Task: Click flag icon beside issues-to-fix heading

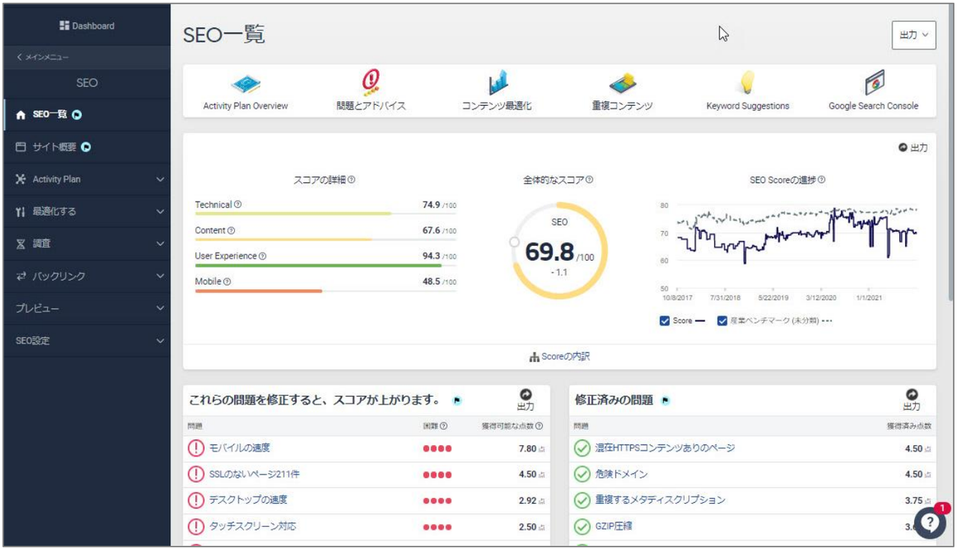Action: point(457,400)
